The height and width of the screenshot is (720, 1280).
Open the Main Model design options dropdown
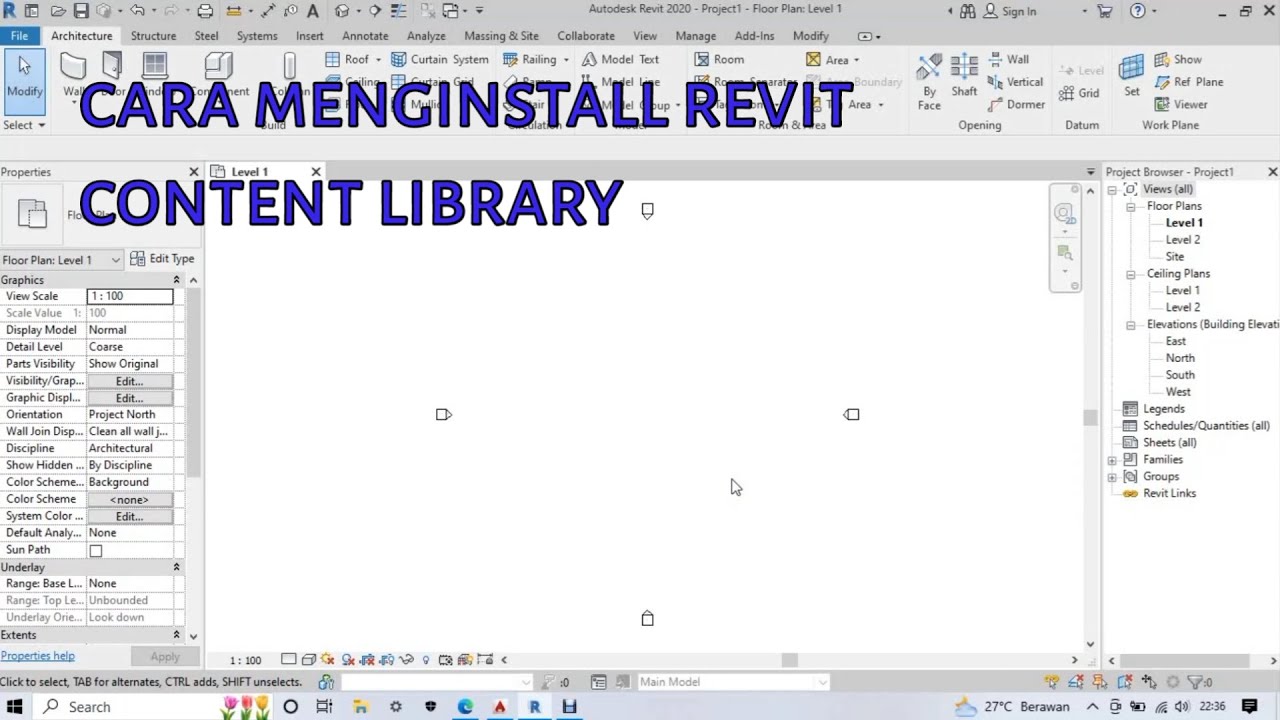coord(734,682)
